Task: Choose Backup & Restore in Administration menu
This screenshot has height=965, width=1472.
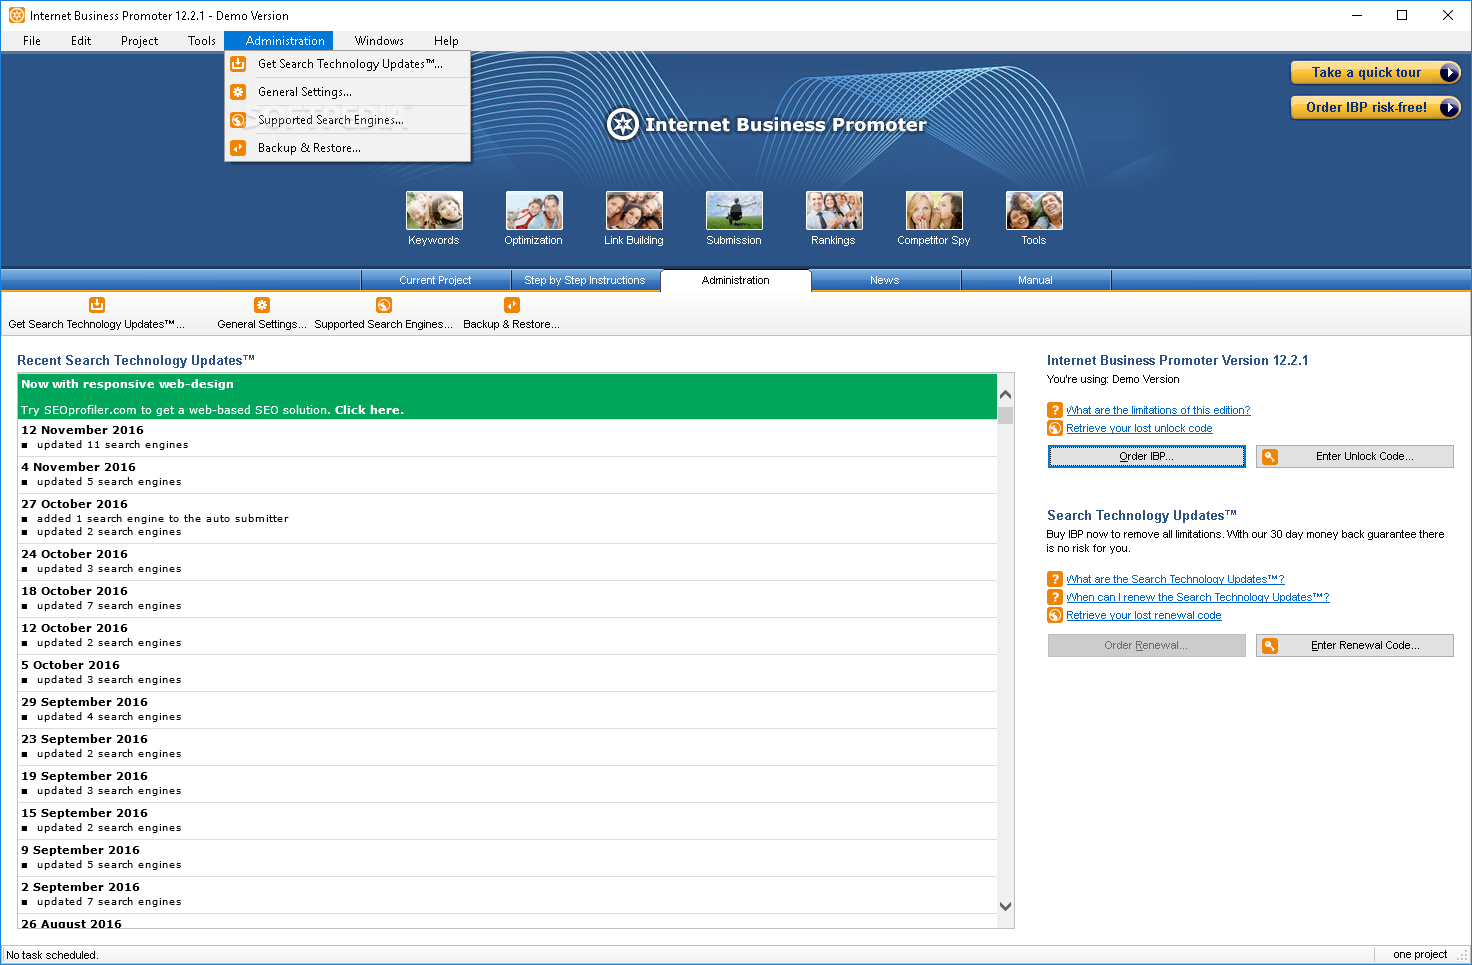Action: [x=348, y=148]
